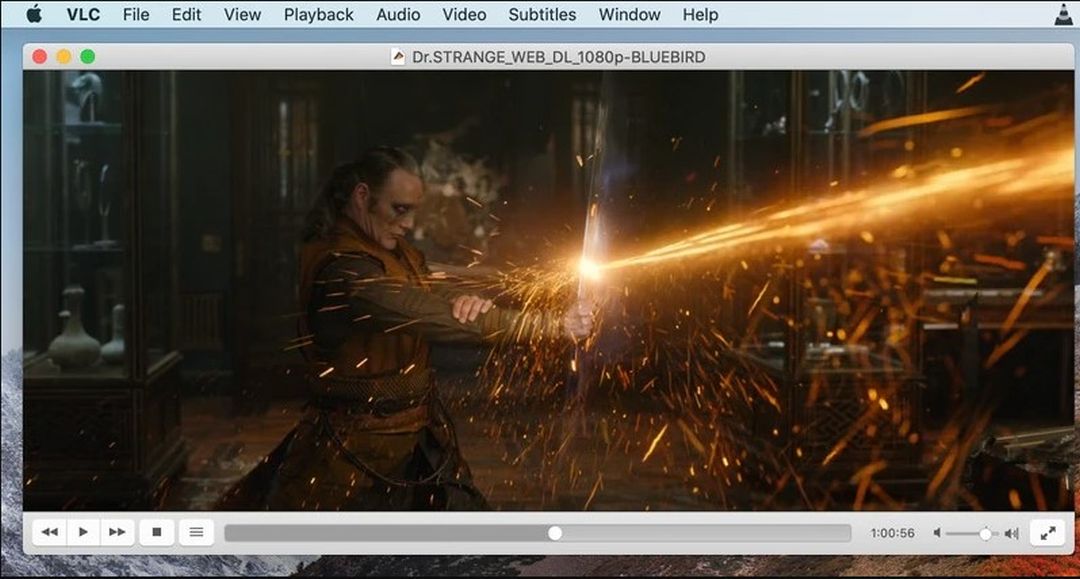1080x579 pixels.
Task: Toggle fullscreen mode button
Action: 1048,533
